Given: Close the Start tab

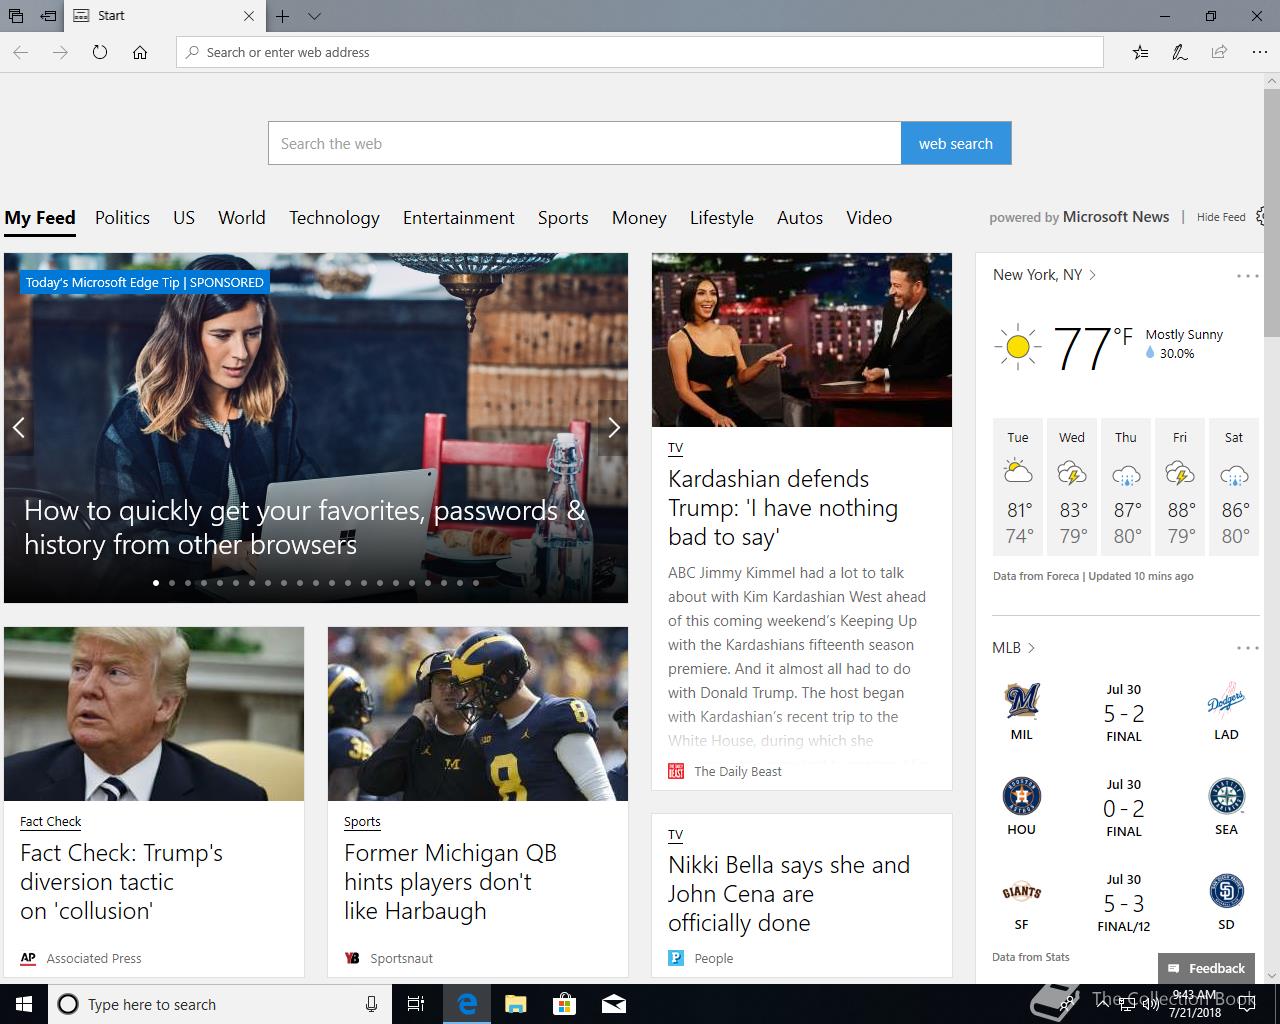Looking at the screenshot, I should point(249,16).
